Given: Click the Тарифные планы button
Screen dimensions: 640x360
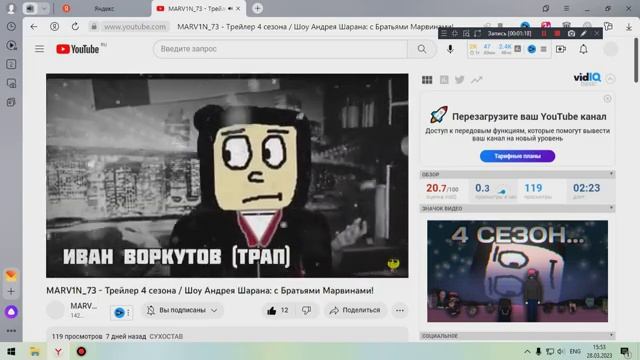Looking at the screenshot, I should click(517, 156).
